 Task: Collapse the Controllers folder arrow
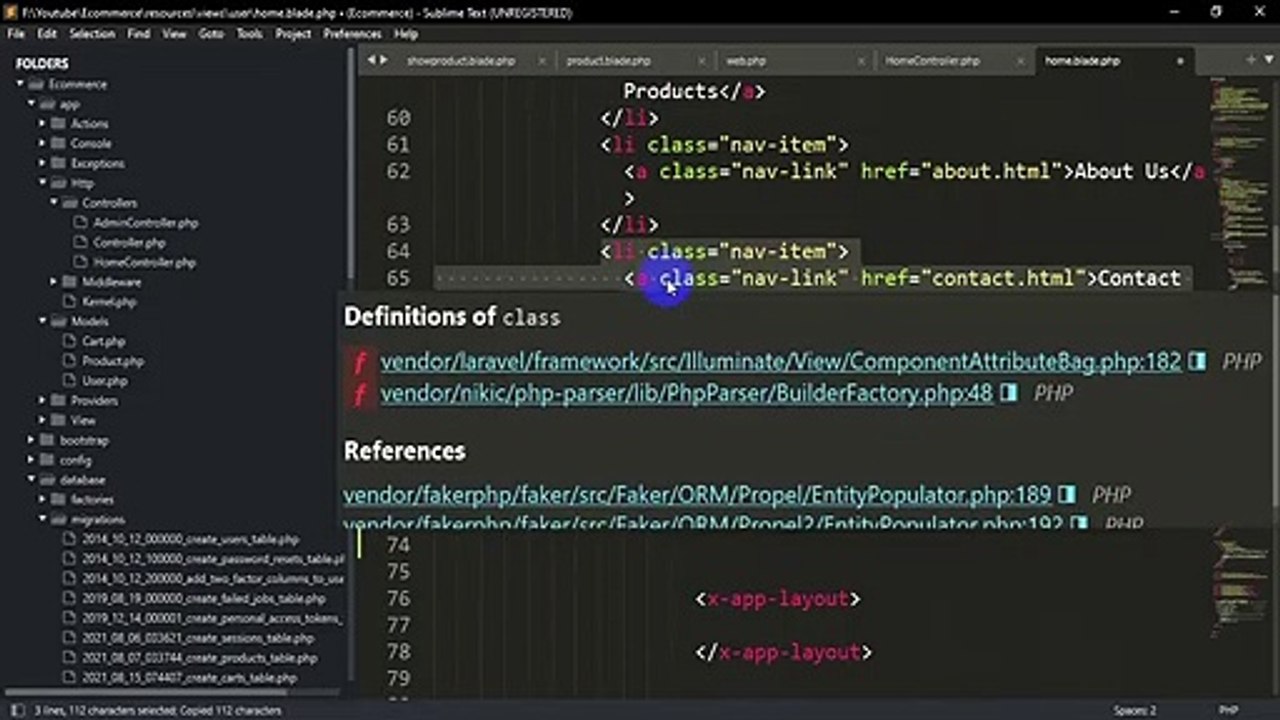tap(54, 203)
